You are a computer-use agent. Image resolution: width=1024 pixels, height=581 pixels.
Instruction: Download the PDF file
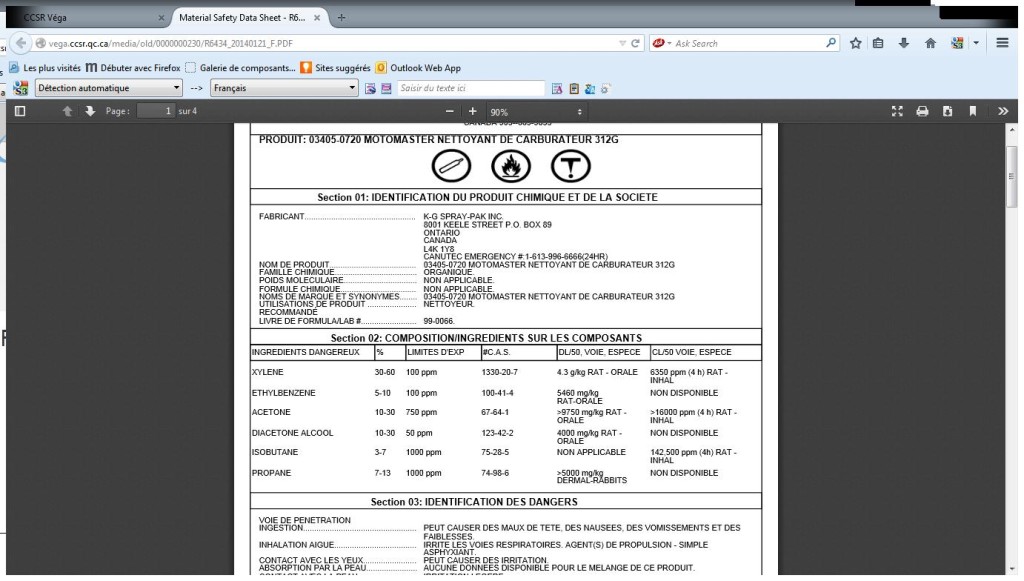[948, 112]
